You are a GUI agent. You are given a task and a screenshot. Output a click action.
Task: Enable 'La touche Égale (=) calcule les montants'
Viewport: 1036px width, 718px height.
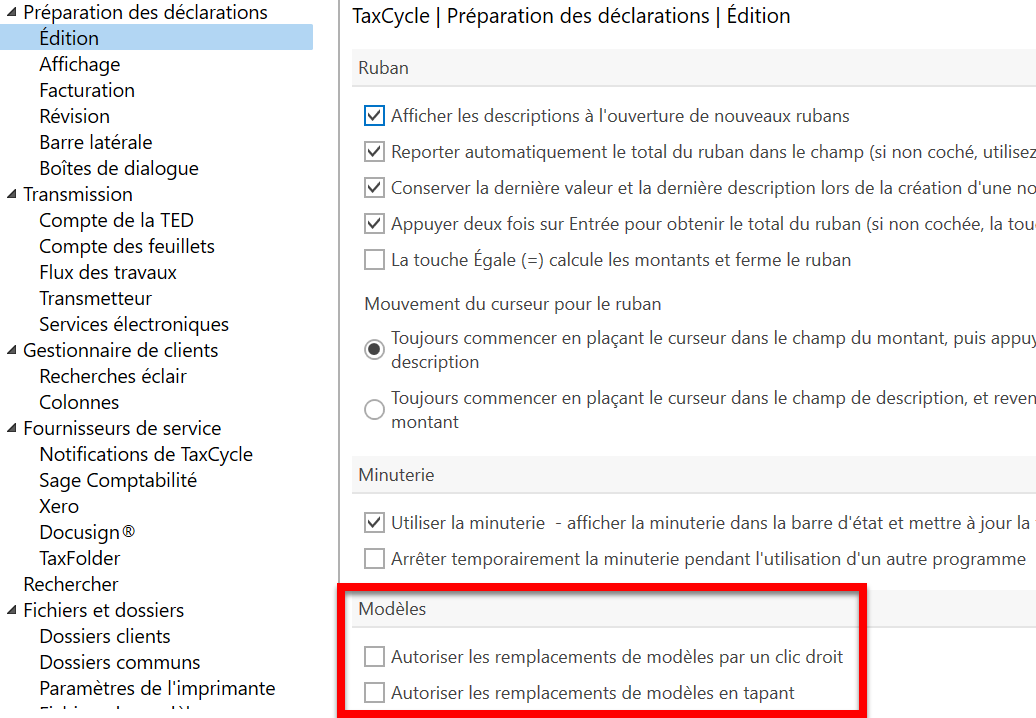pyautogui.click(x=374, y=259)
